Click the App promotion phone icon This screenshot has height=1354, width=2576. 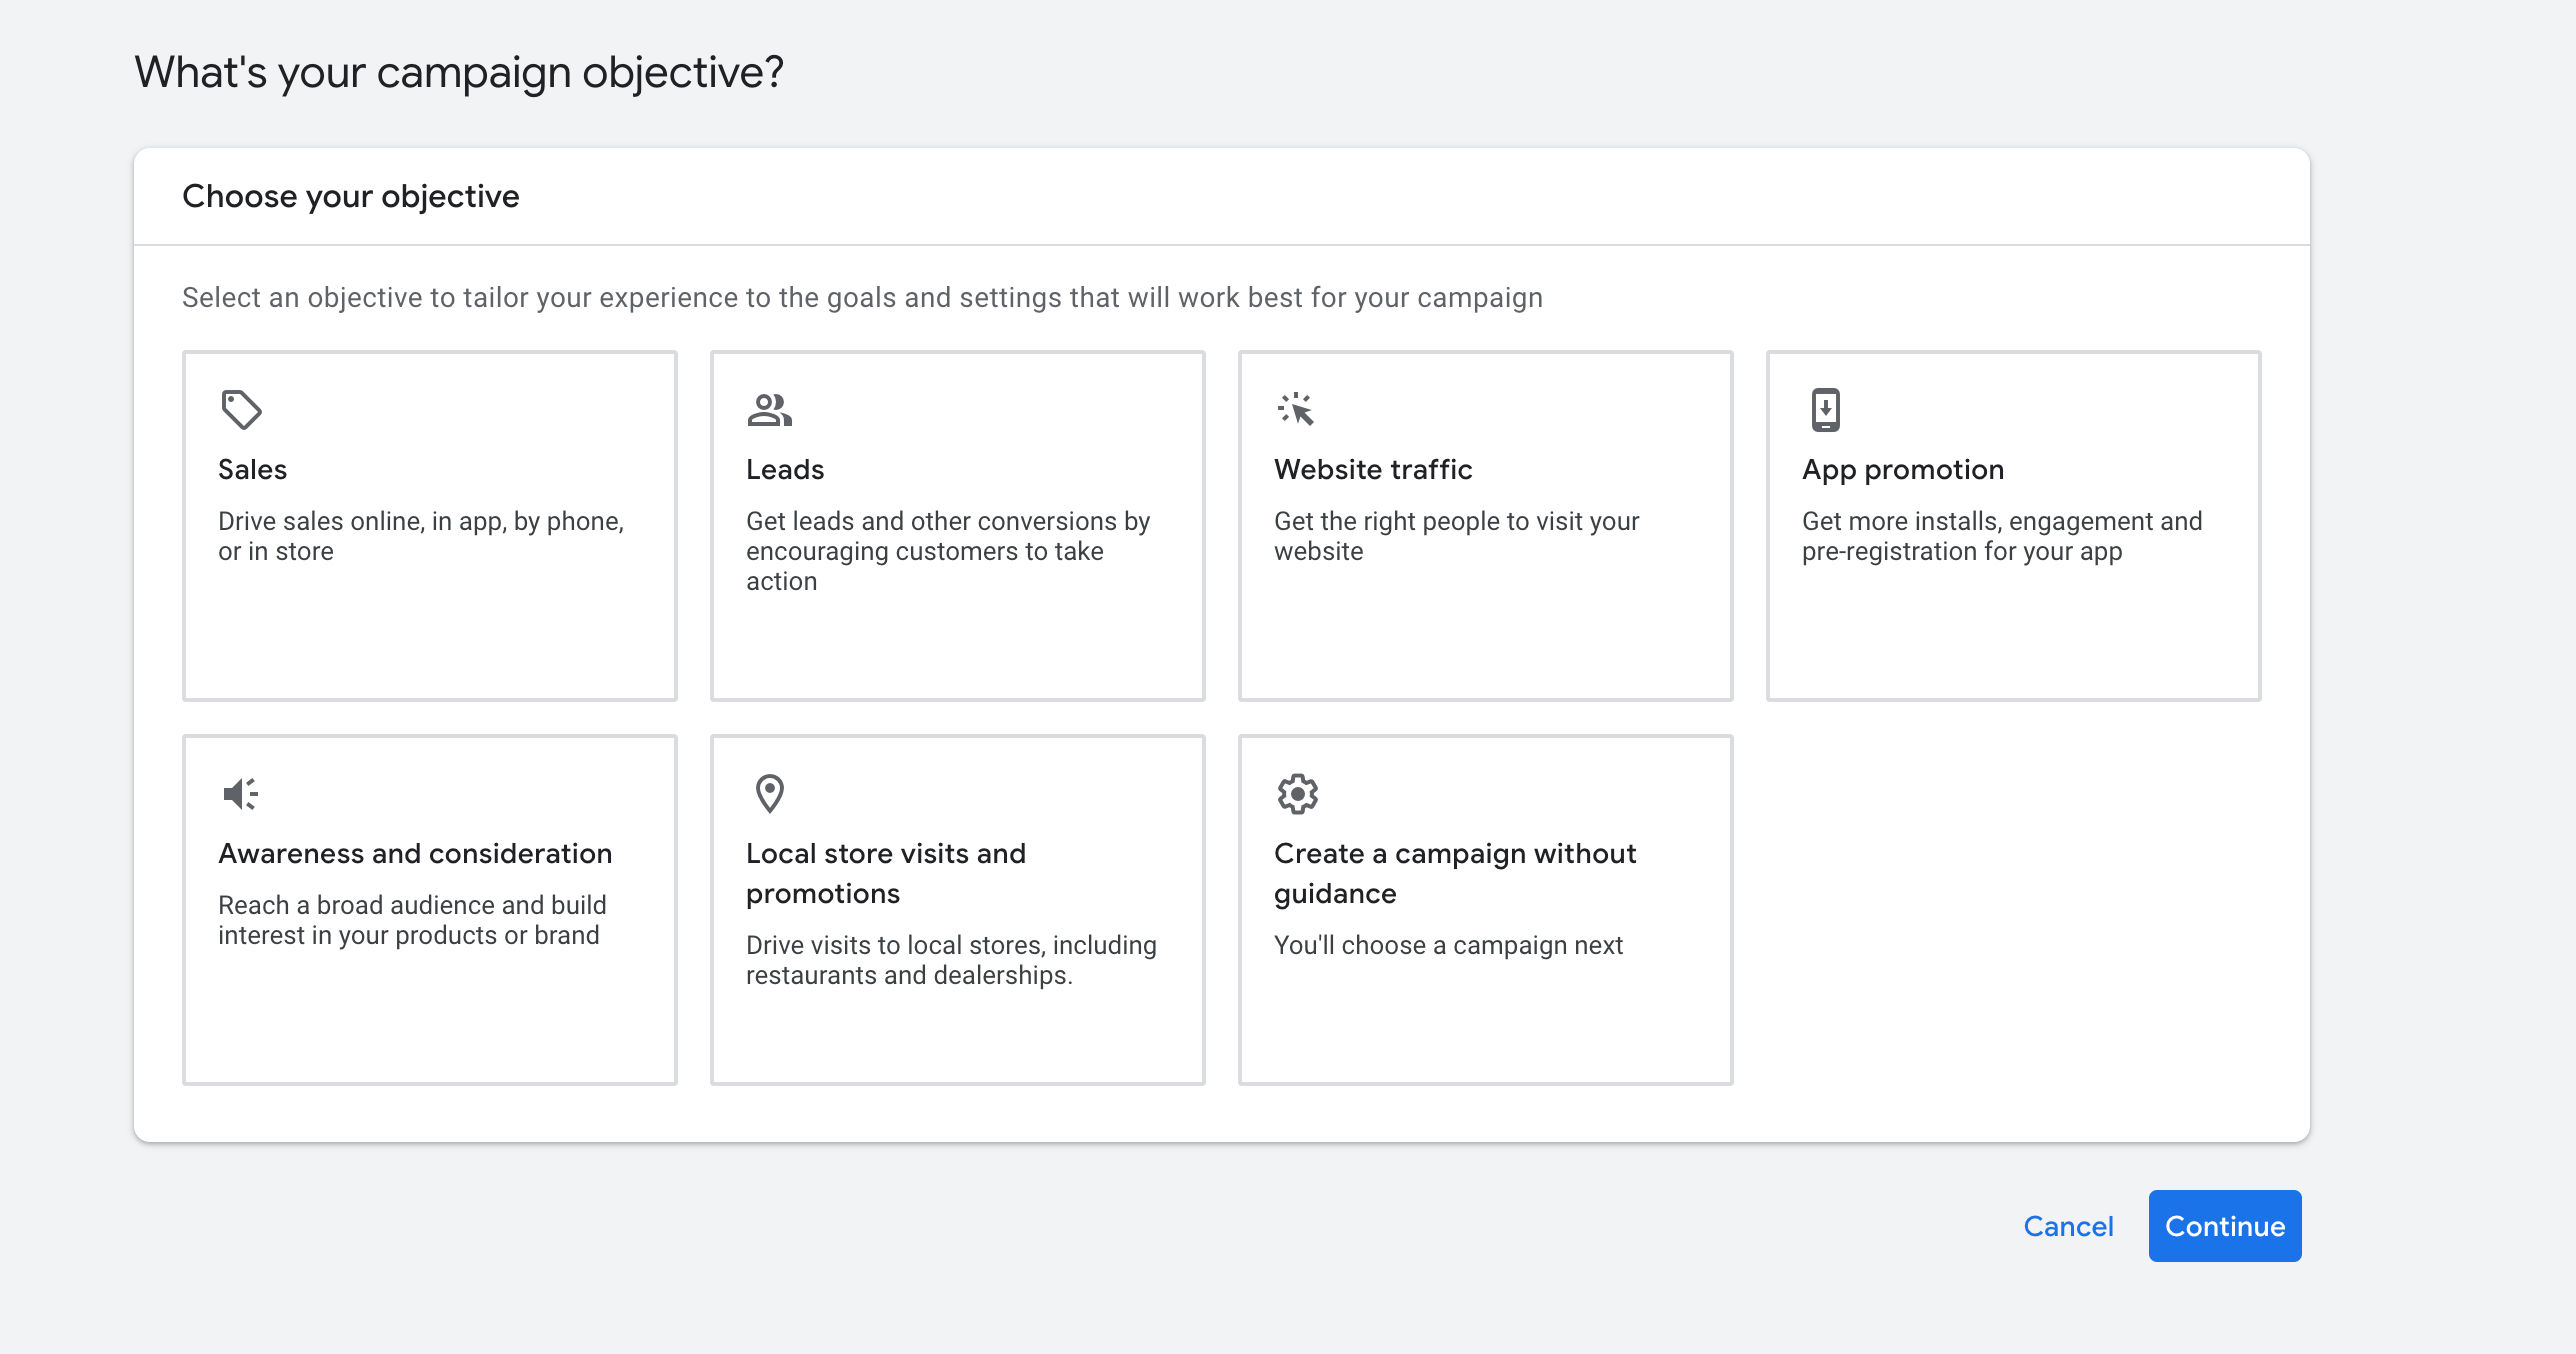(1825, 410)
